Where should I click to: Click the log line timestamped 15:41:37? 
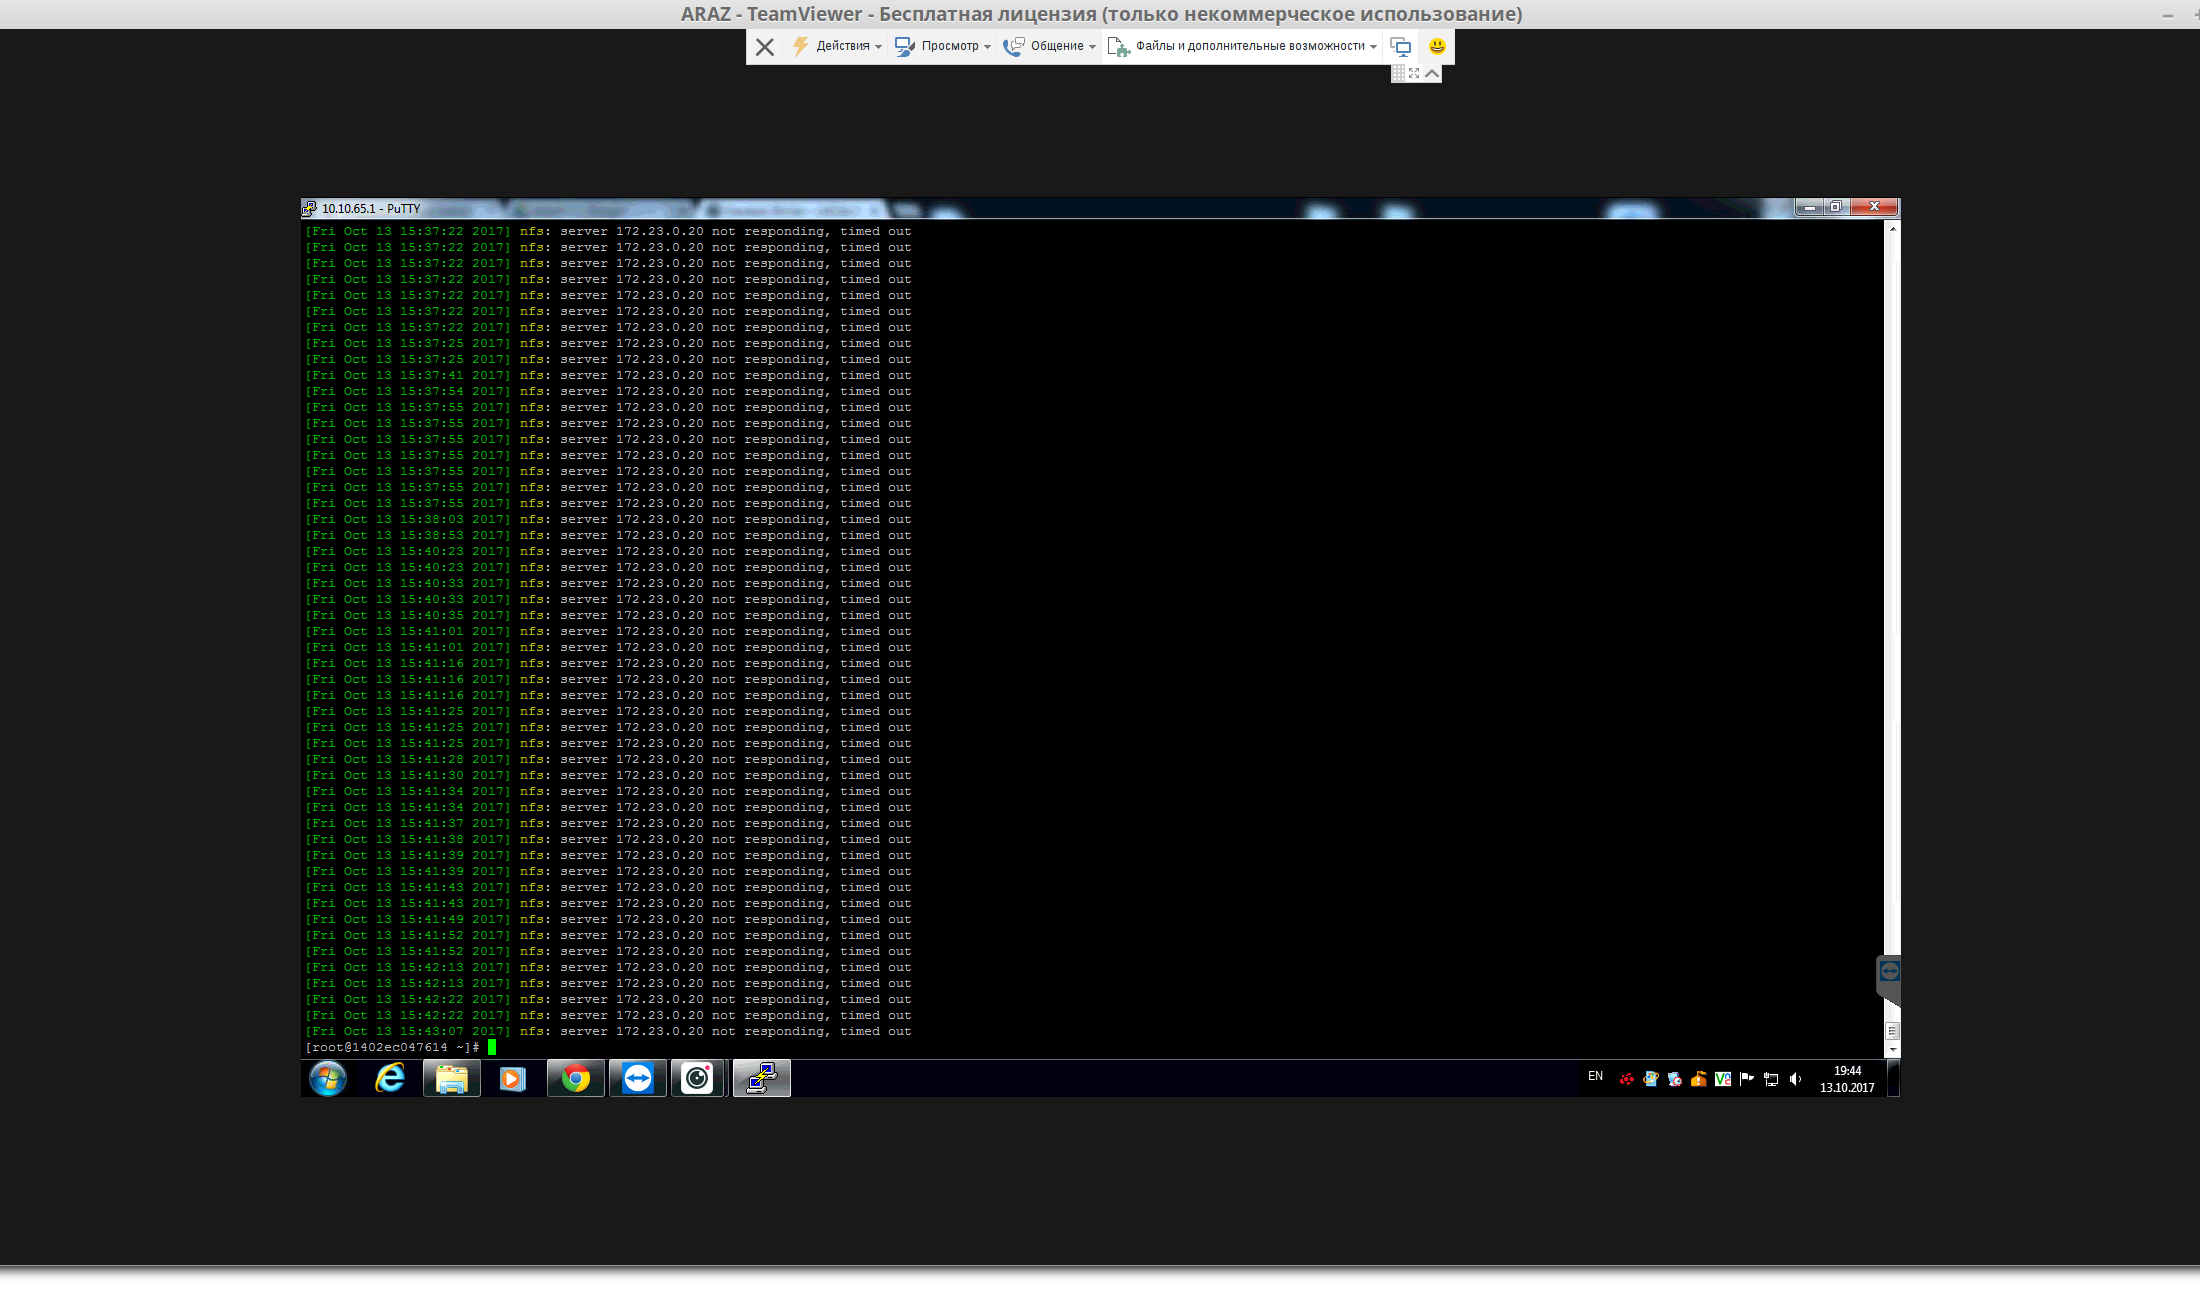[608, 823]
